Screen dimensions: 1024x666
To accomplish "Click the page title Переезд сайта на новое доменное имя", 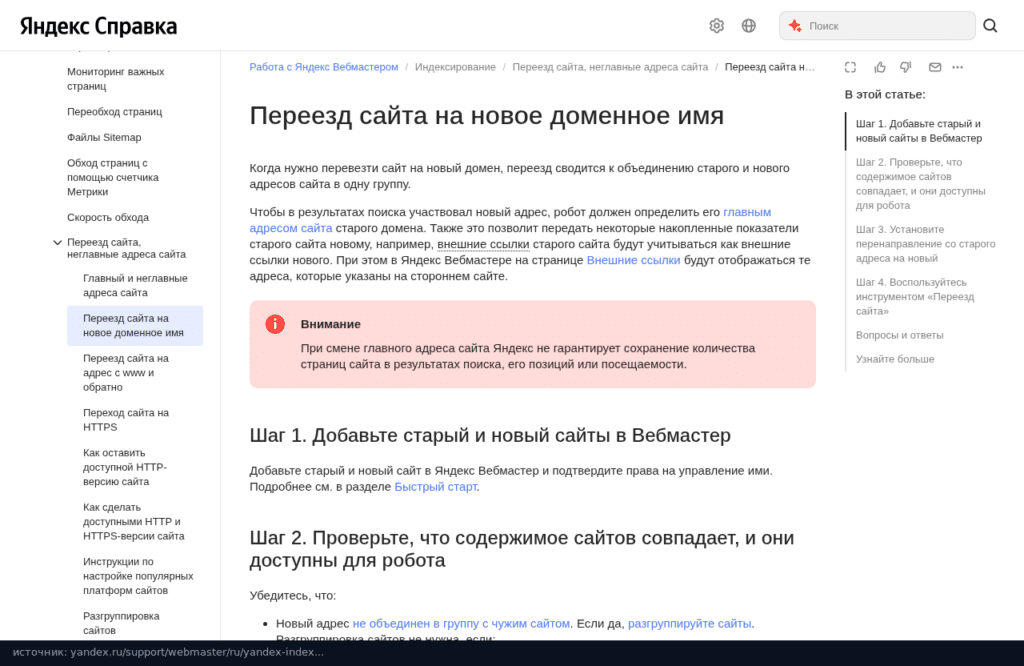I will click(x=487, y=116).
